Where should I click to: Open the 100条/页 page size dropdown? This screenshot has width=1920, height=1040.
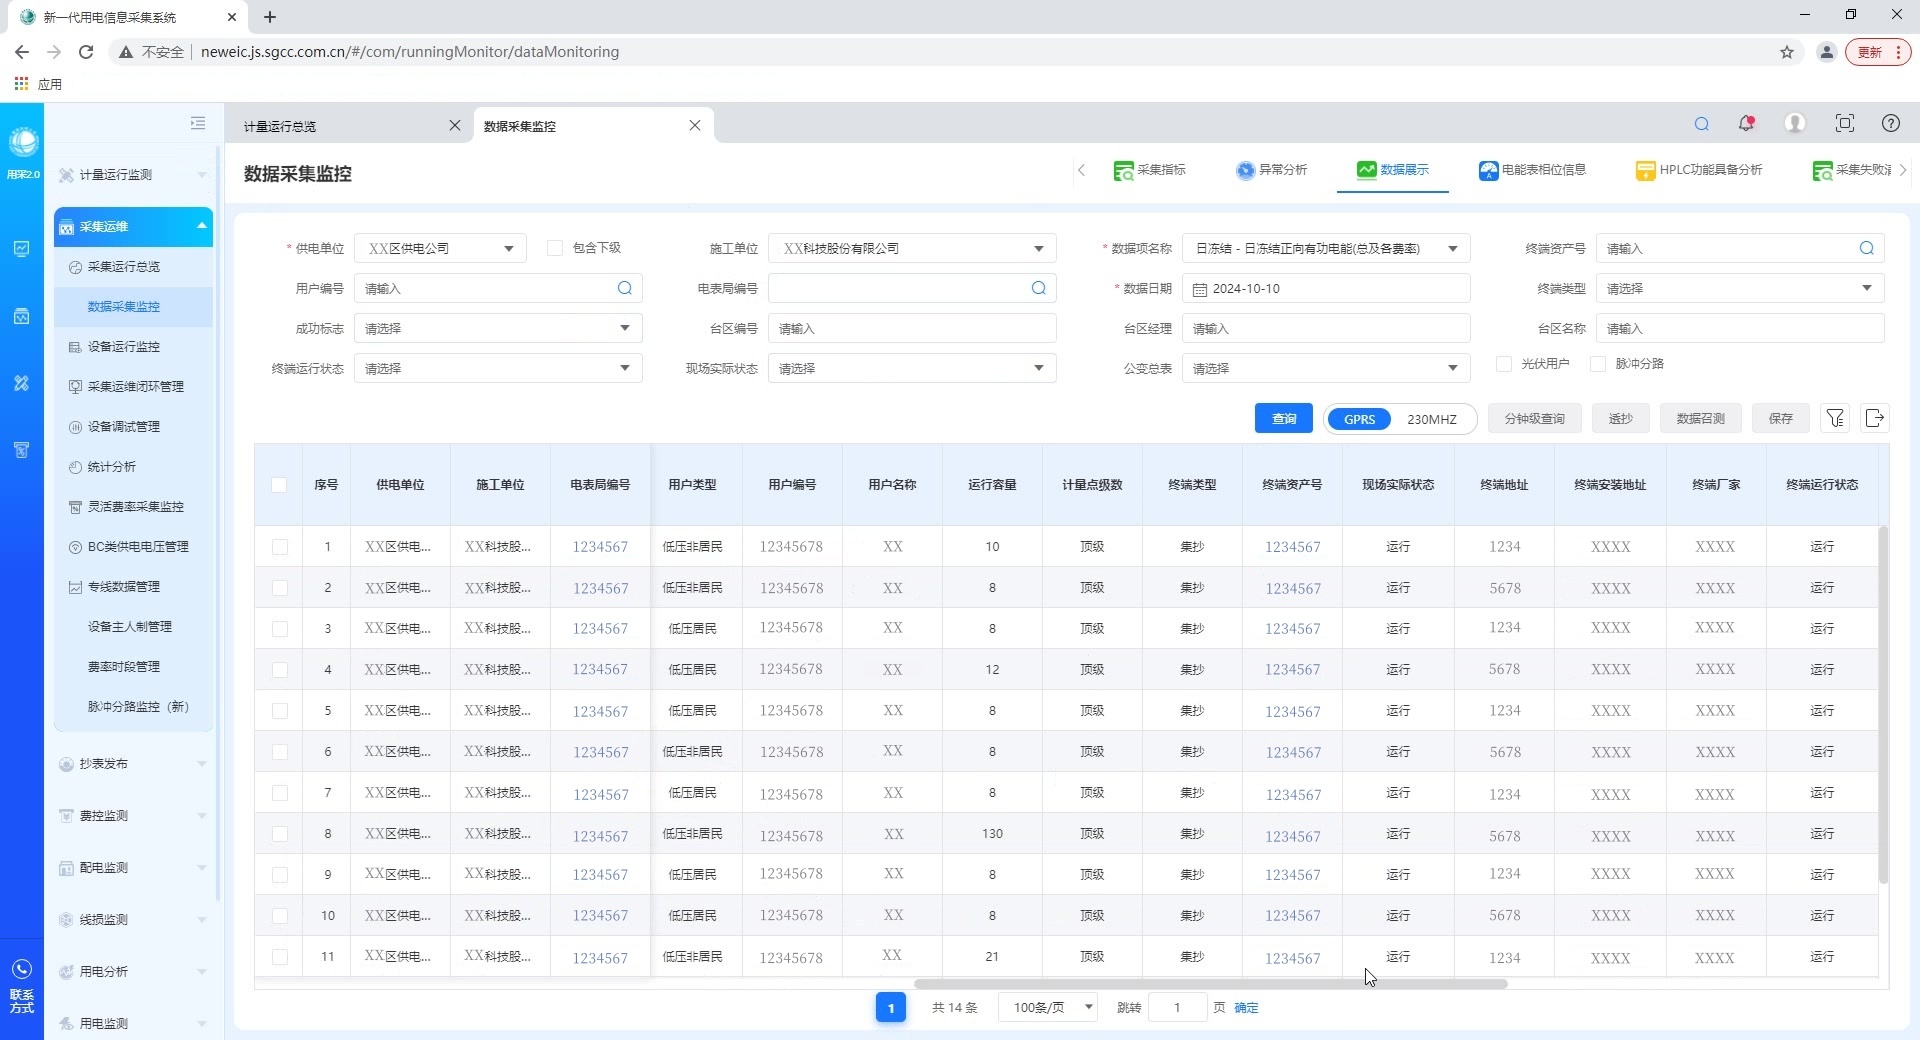[x=1048, y=1007]
